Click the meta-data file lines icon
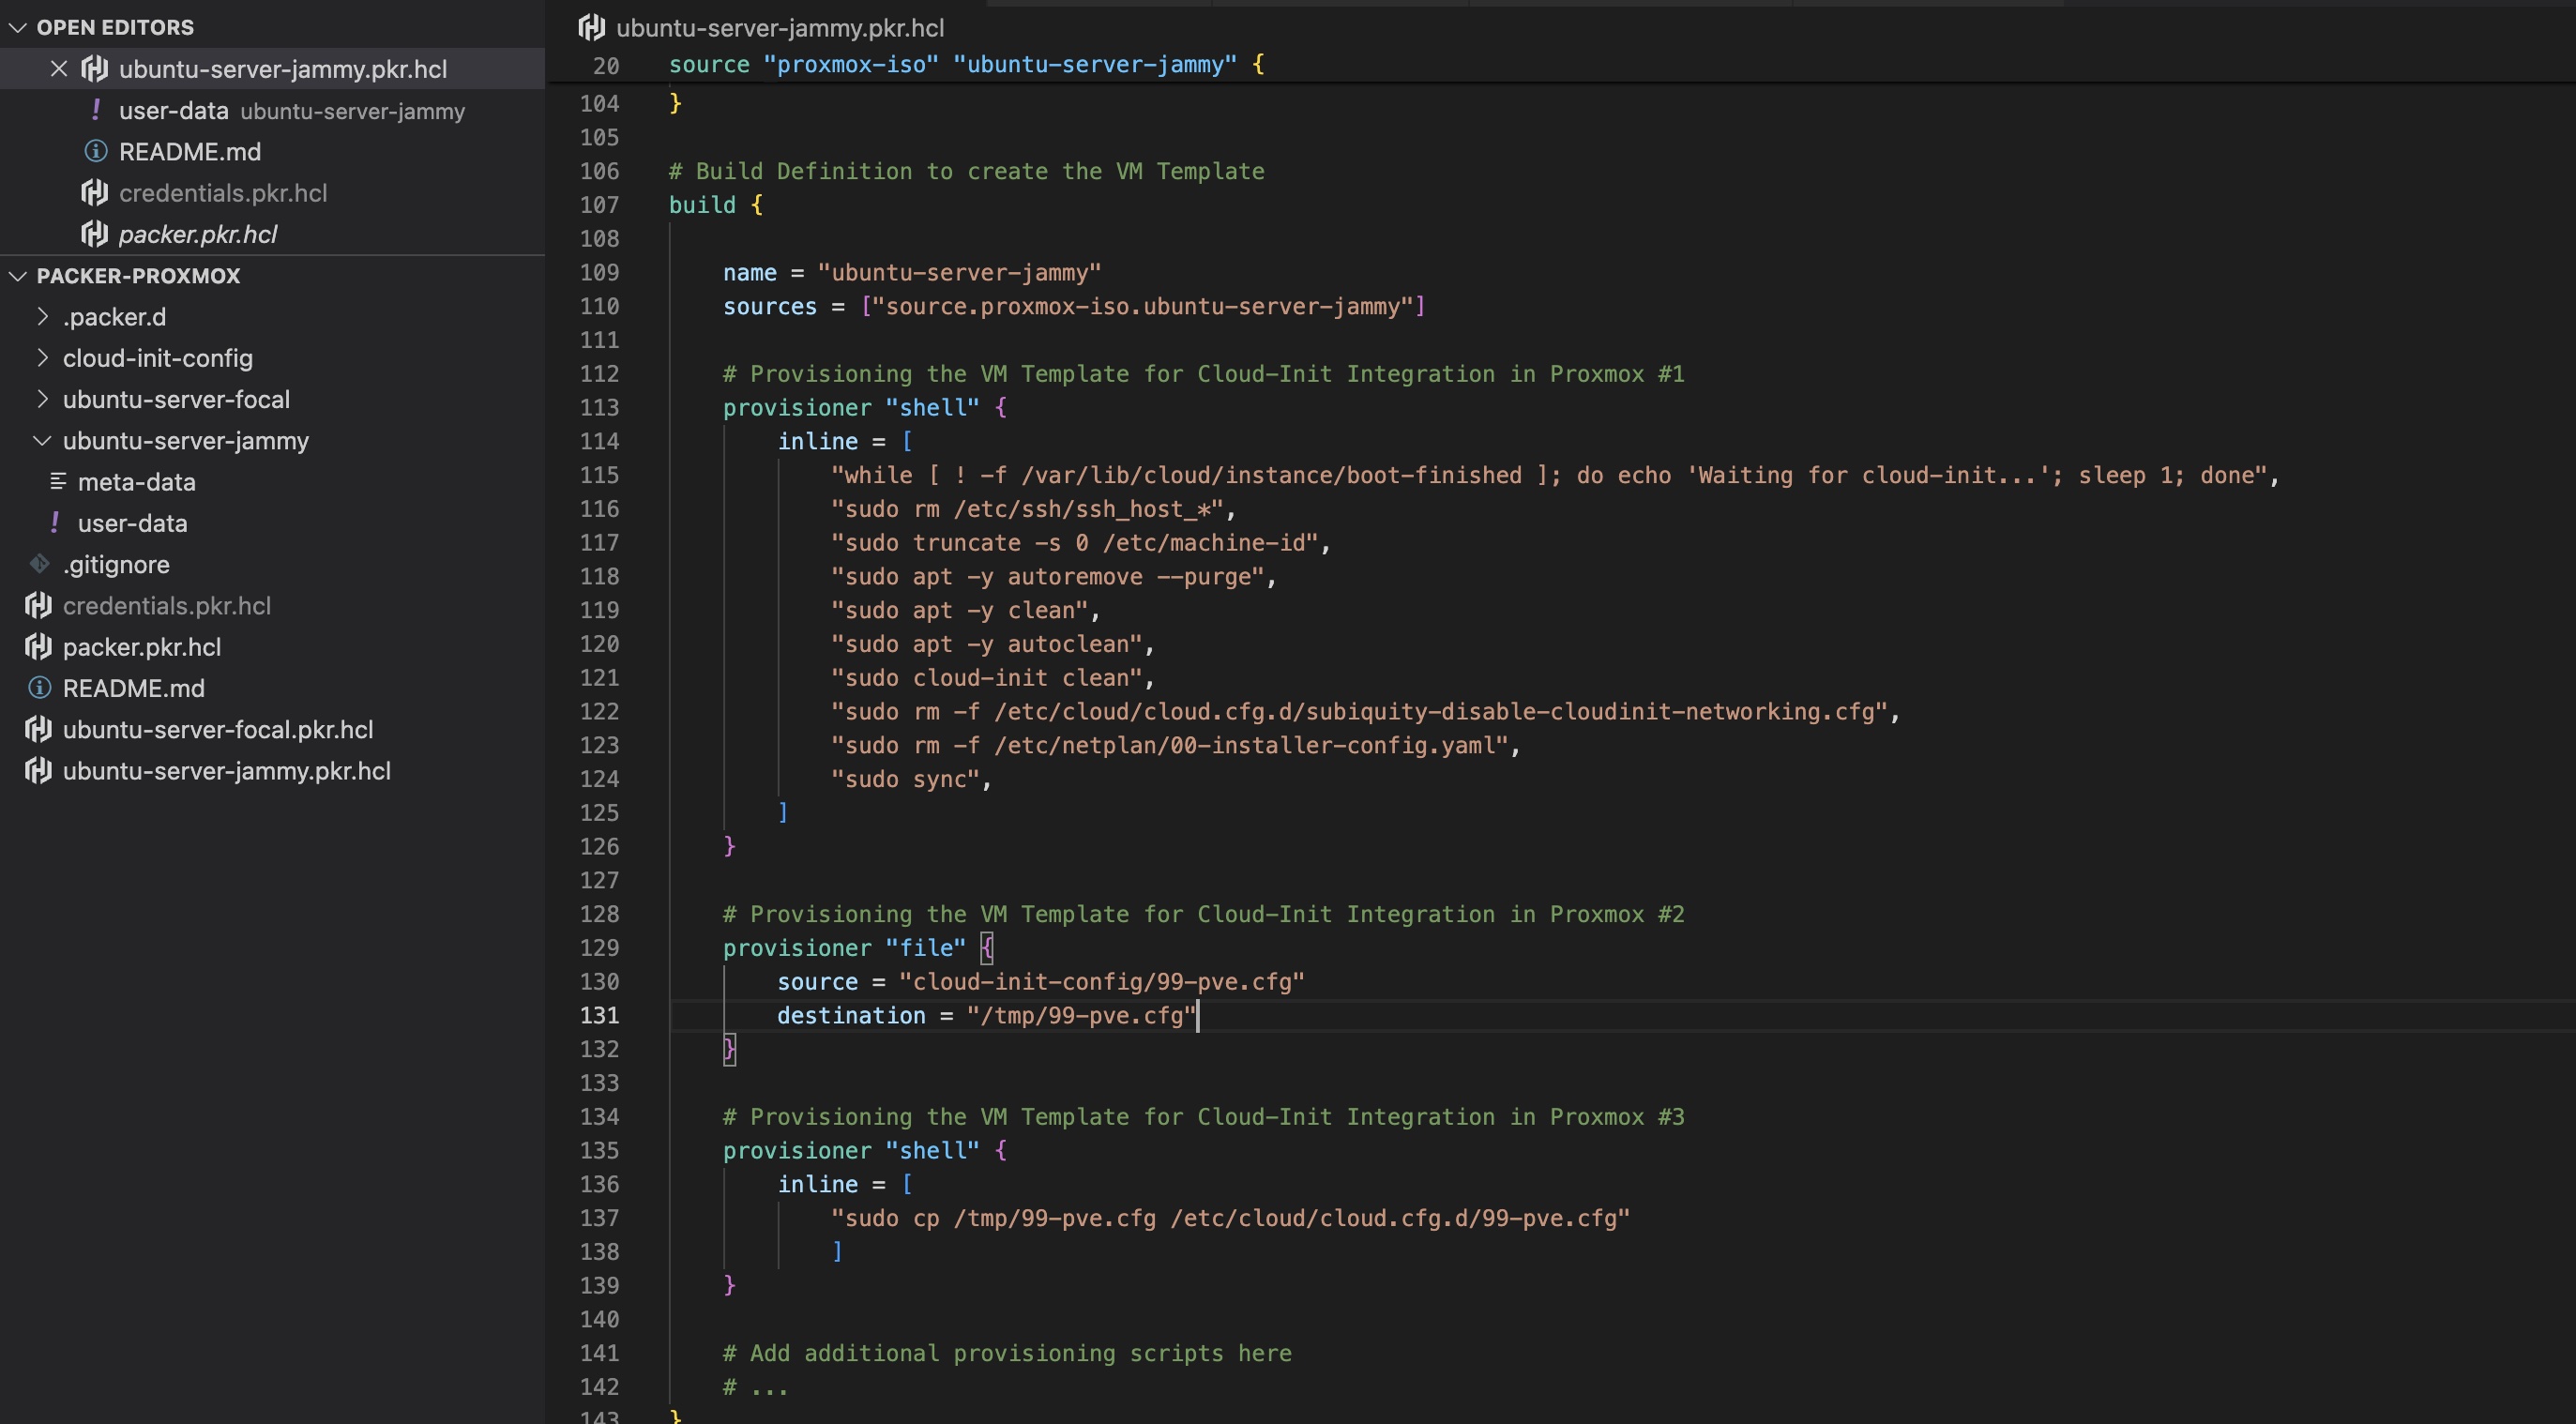Image resolution: width=2576 pixels, height=1424 pixels. (x=58, y=481)
